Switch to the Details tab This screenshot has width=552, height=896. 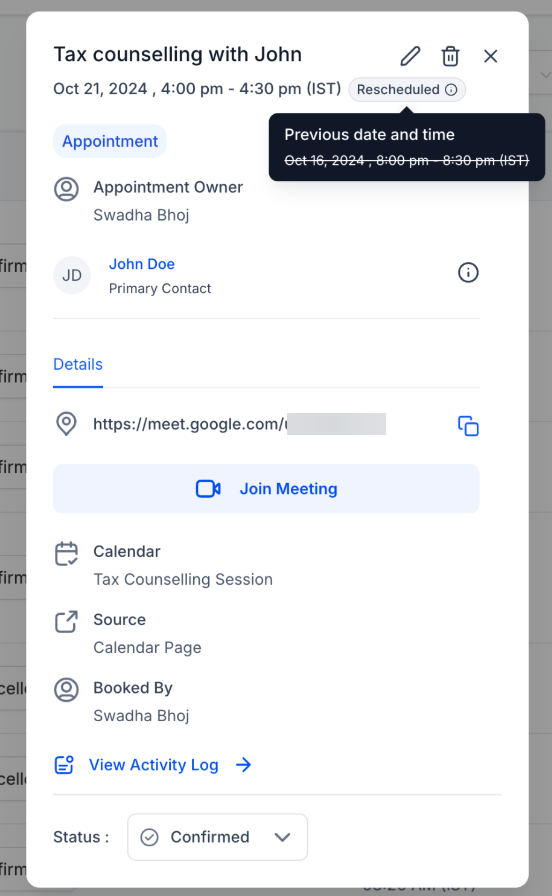tap(78, 365)
